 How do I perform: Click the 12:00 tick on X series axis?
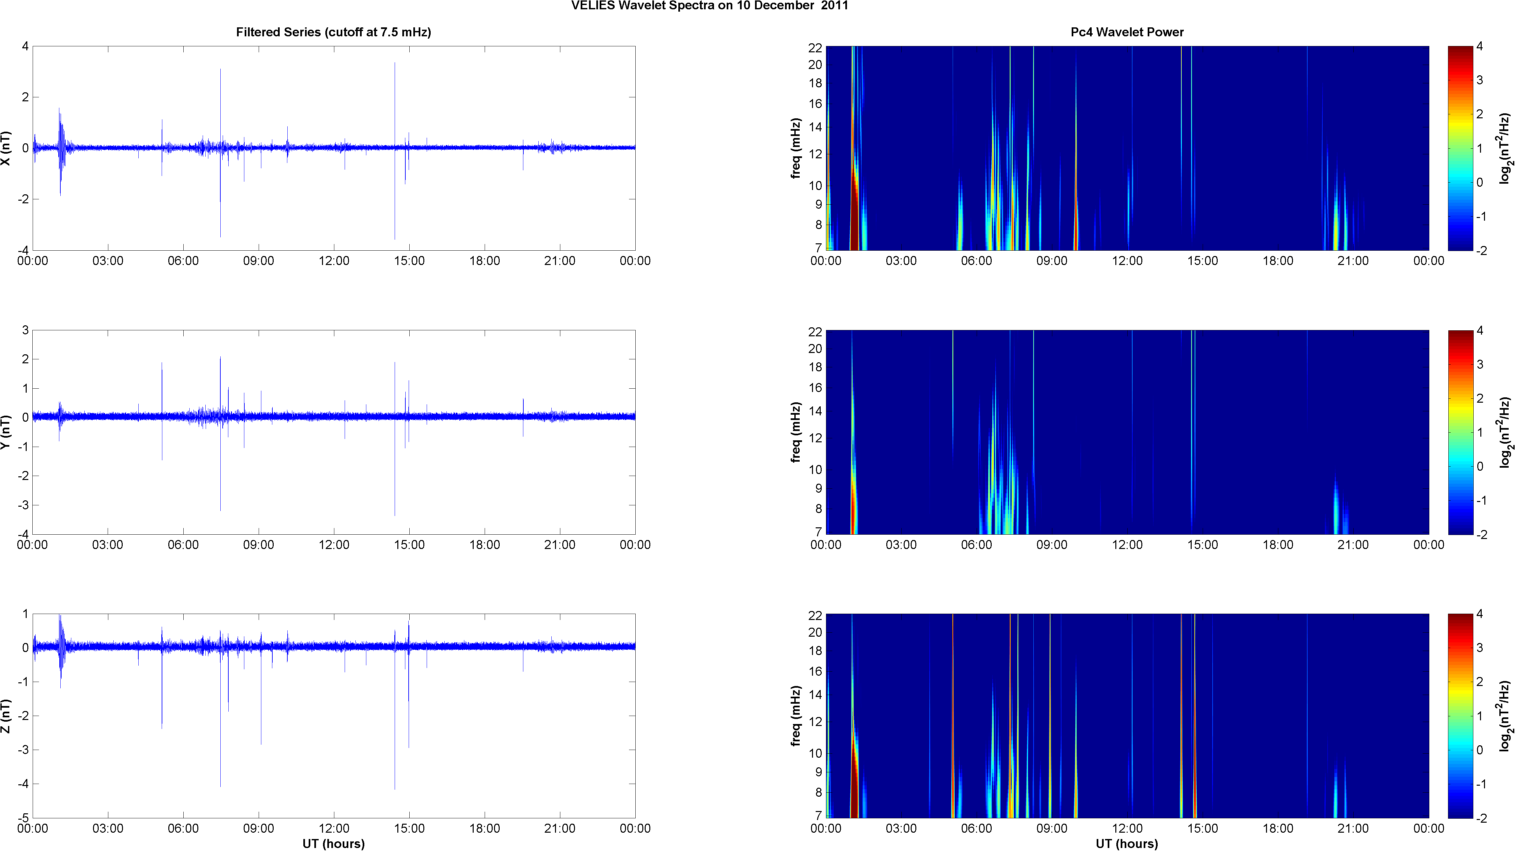[x=334, y=261]
